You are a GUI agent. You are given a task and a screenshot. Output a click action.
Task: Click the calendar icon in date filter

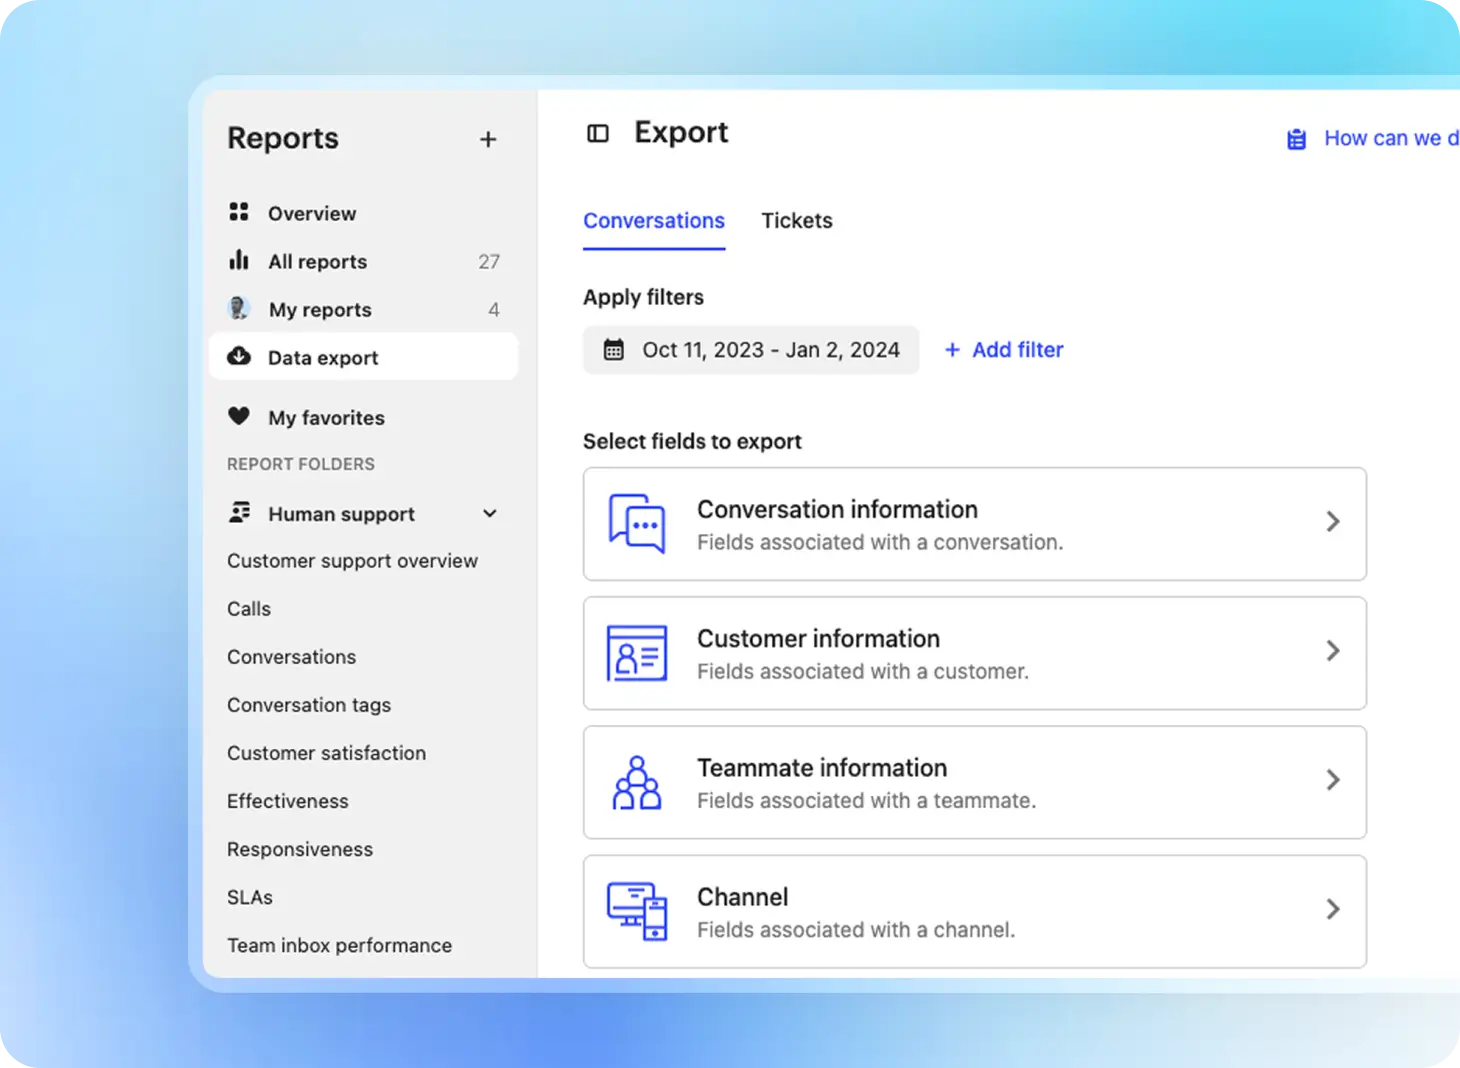[x=614, y=349]
